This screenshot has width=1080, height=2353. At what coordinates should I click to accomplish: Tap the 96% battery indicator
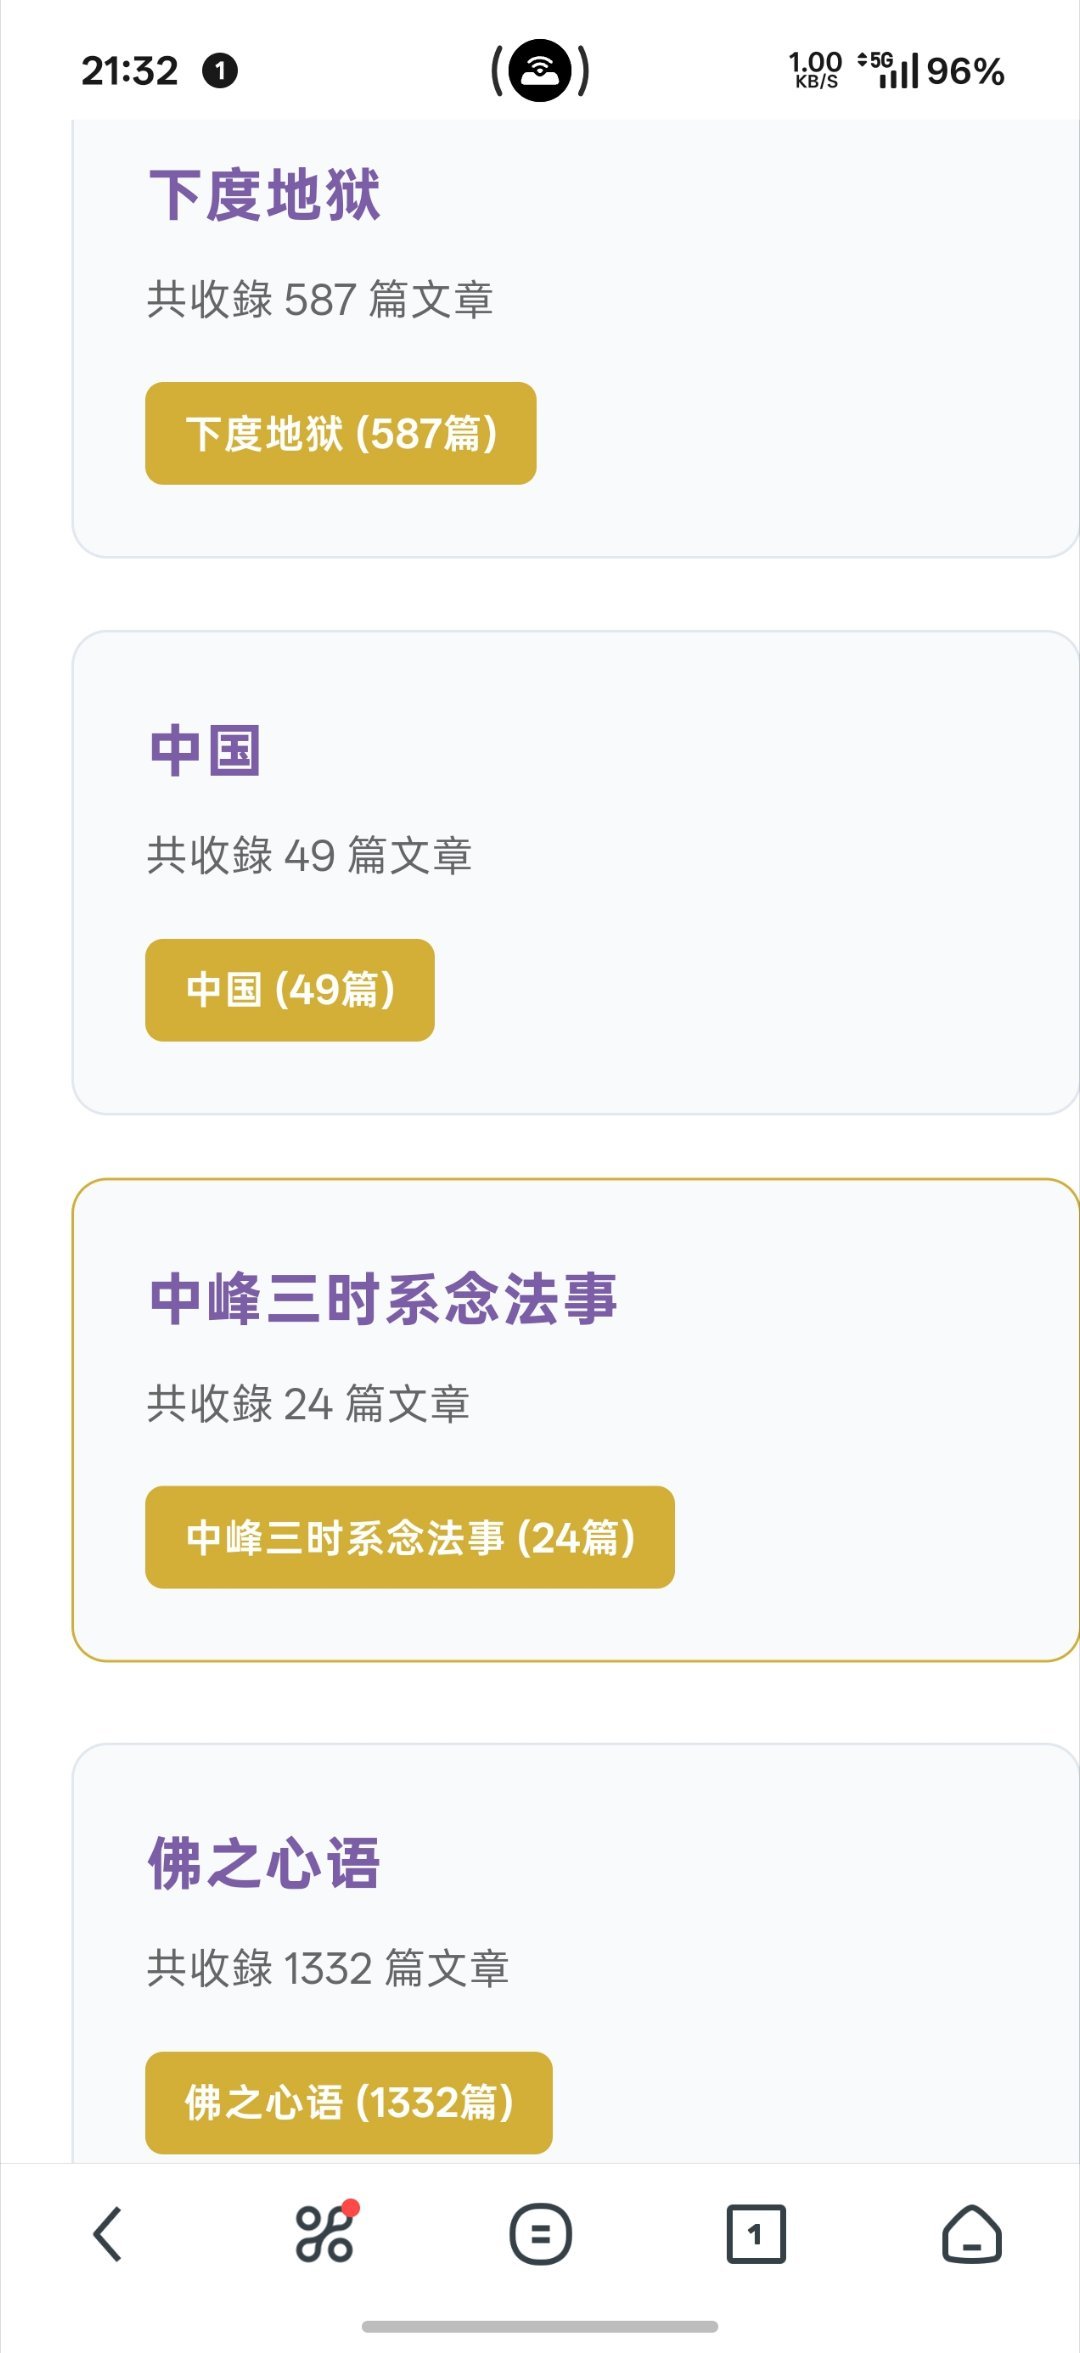pyautogui.click(x=965, y=71)
